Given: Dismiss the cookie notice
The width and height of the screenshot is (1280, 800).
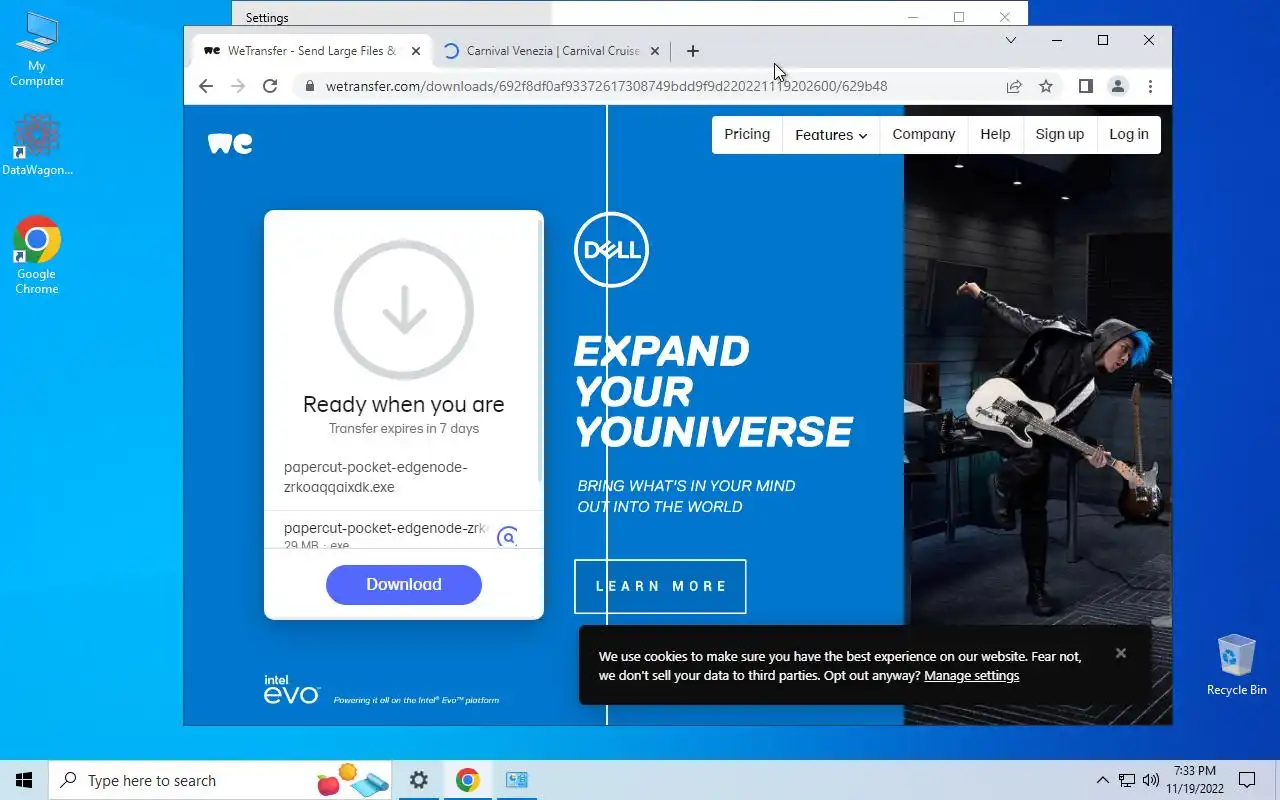Looking at the screenshot, I should click(x=1121, y=653).
